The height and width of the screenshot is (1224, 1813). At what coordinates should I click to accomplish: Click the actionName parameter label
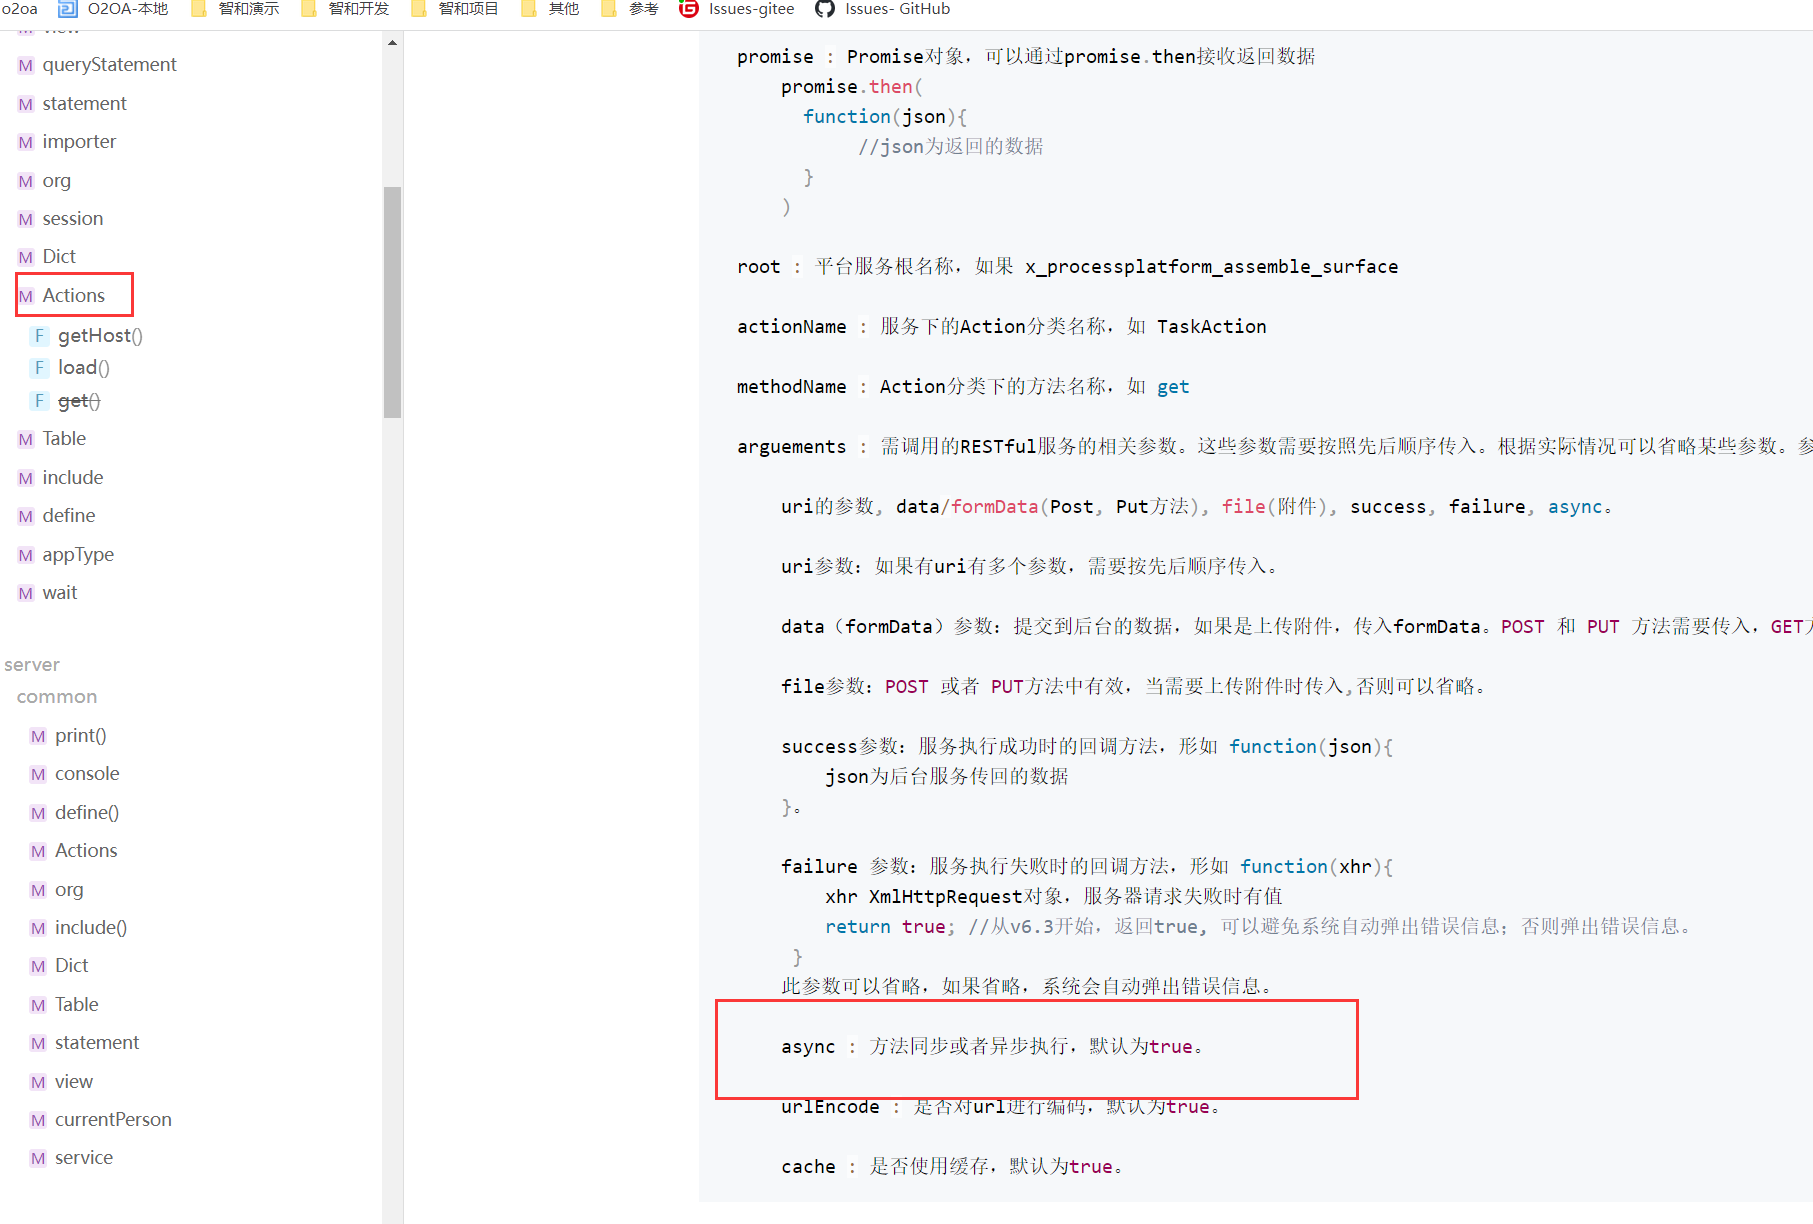pyautogui.click(x=792, y=327)
